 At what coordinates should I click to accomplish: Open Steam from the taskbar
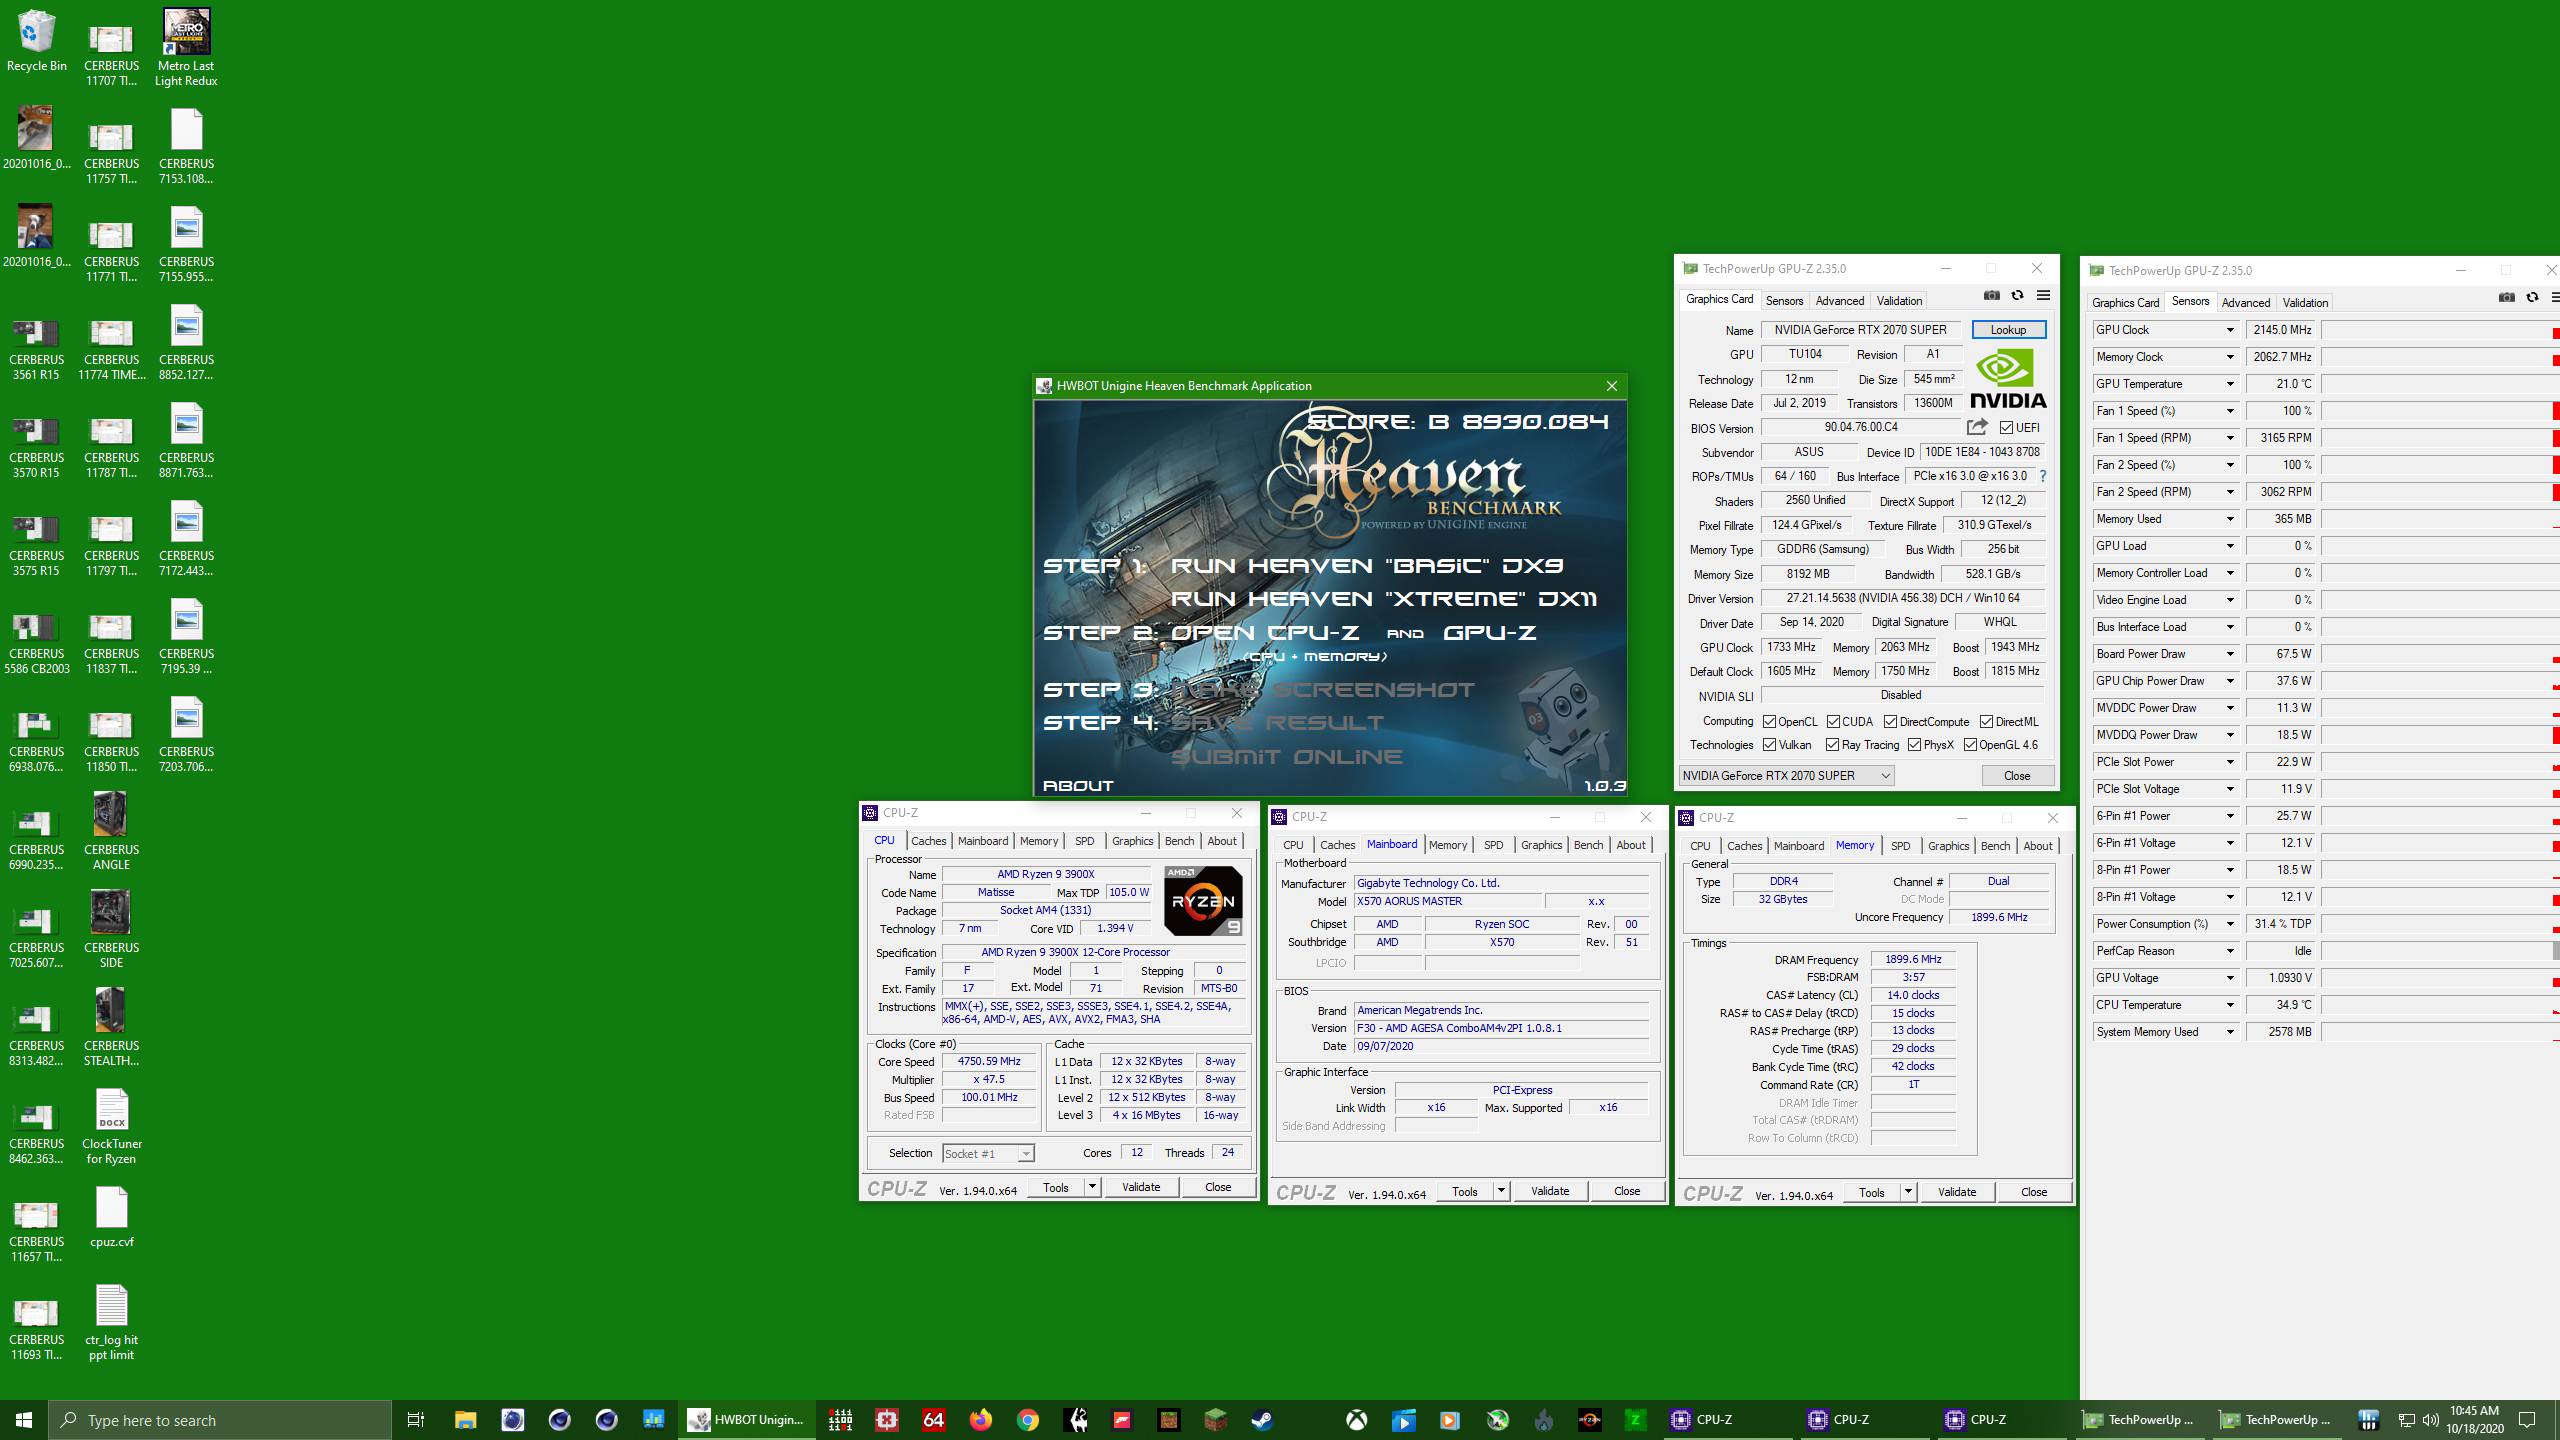pyautogui.click(x=1262, y=1420)
